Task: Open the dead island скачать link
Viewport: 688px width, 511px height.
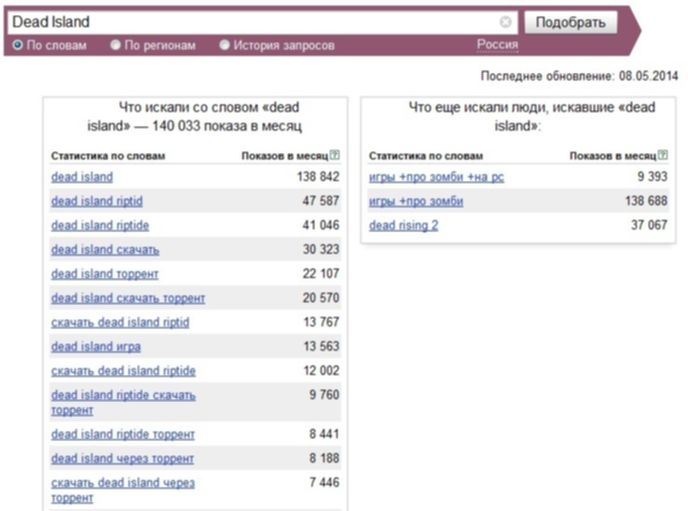Action: (x=105, y=249)
